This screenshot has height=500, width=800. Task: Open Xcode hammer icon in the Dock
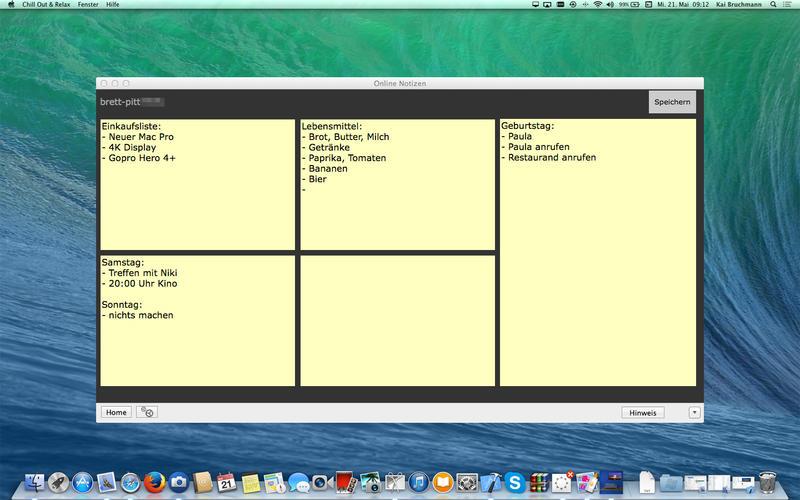(491, 483)
